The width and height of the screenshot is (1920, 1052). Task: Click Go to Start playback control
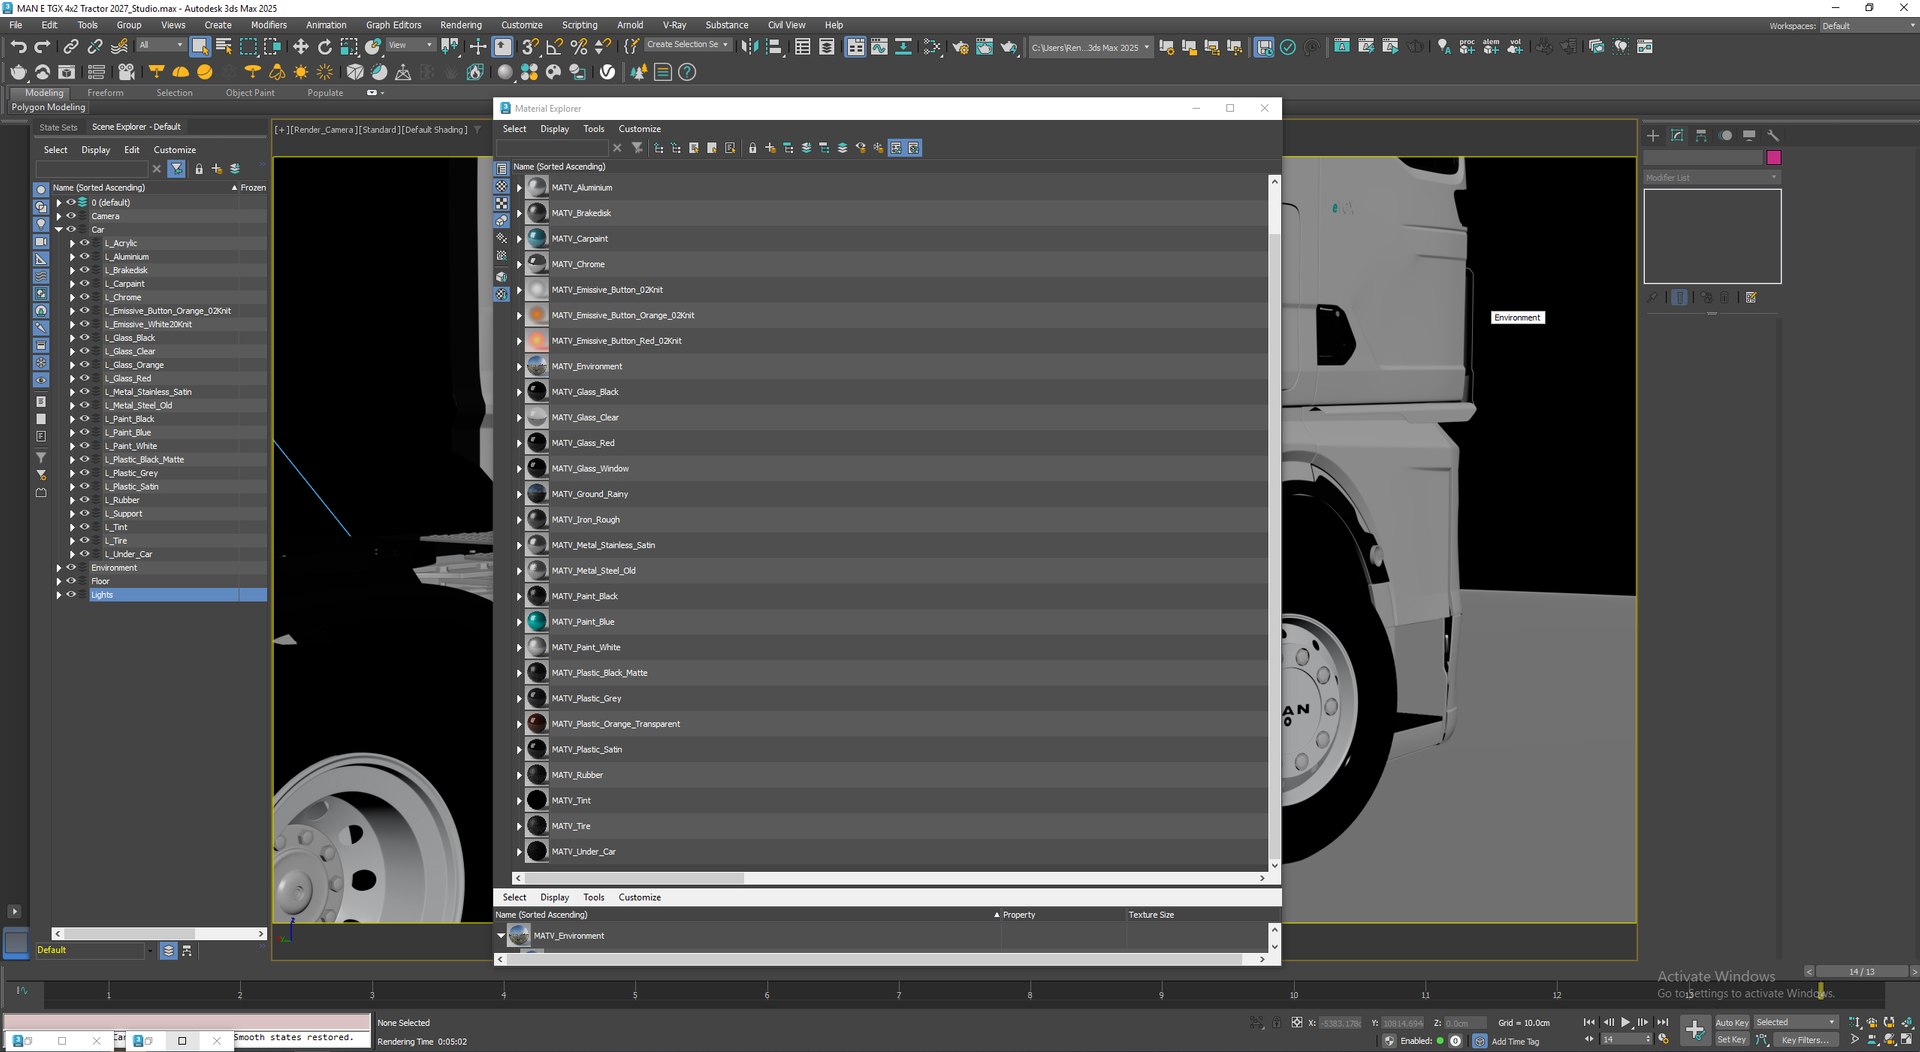(1589, 1022)
